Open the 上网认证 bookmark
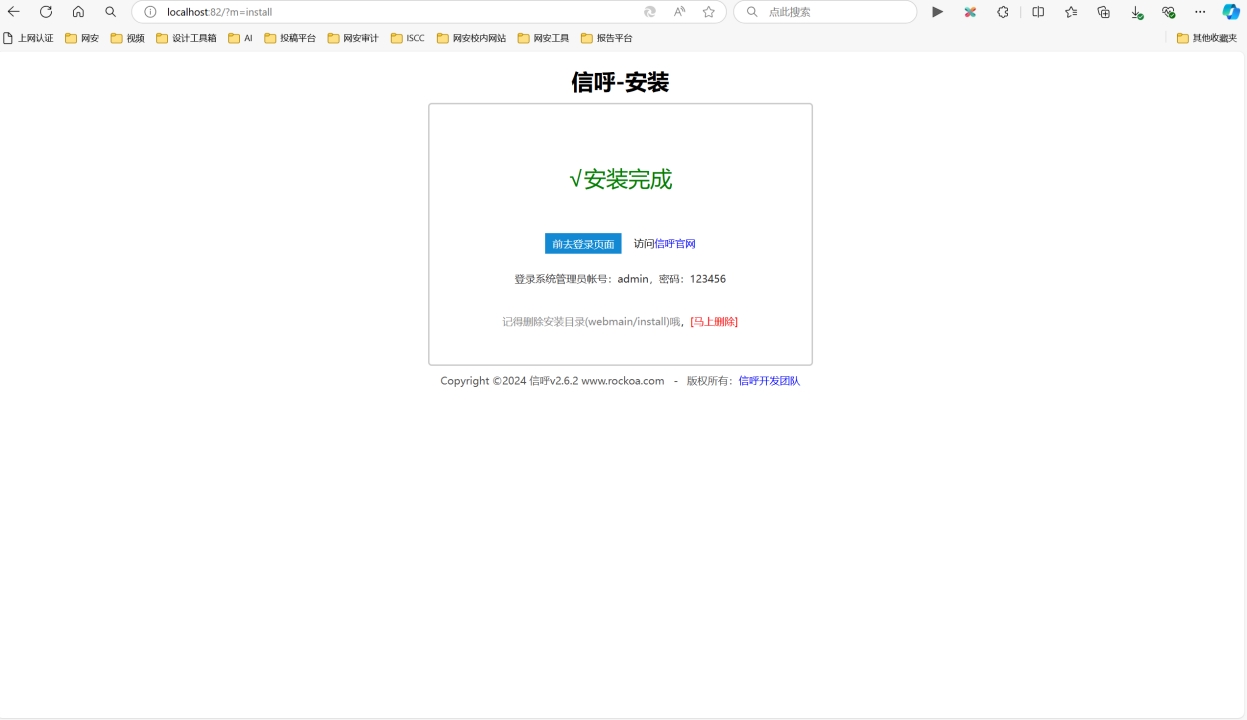Image resolution: width=1247 pixels, height=720 pixels. [29, 38]
